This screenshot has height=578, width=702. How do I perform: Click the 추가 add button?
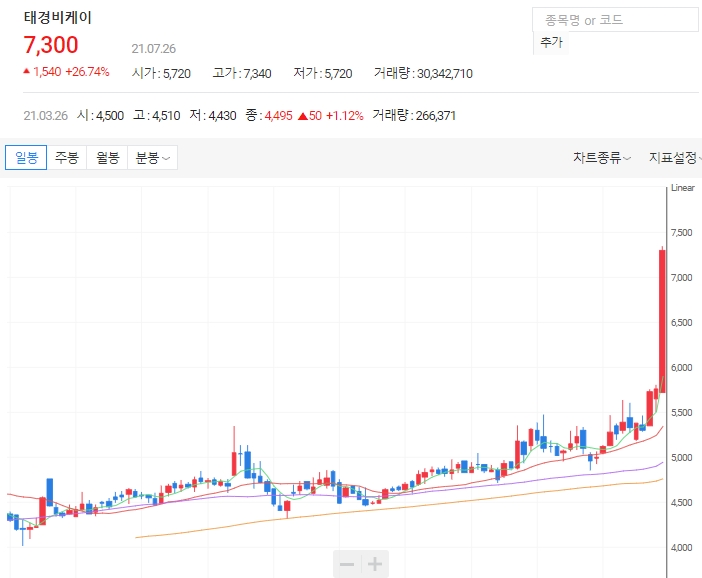pyautogui.click(x=551, y=43)
